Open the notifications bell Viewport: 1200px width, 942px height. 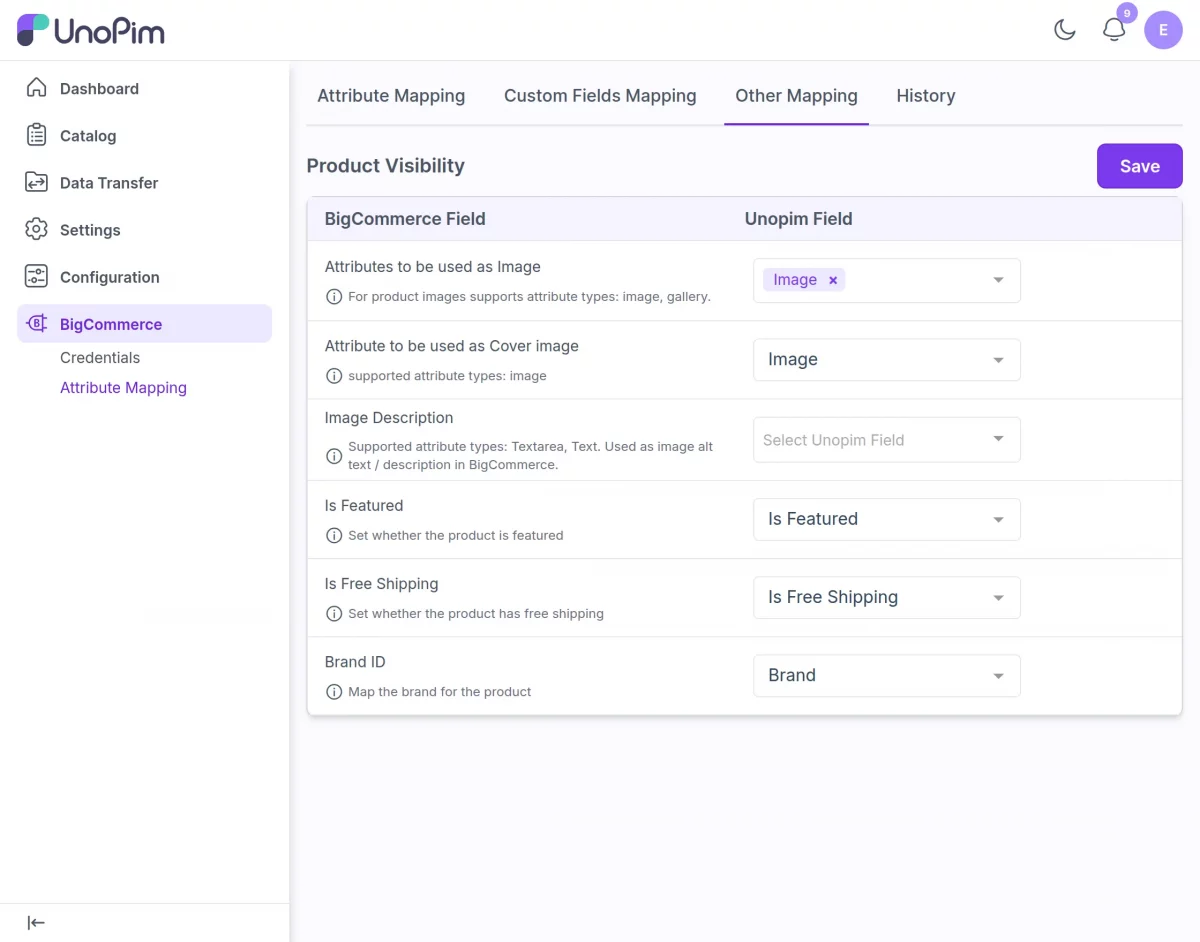1113,30
